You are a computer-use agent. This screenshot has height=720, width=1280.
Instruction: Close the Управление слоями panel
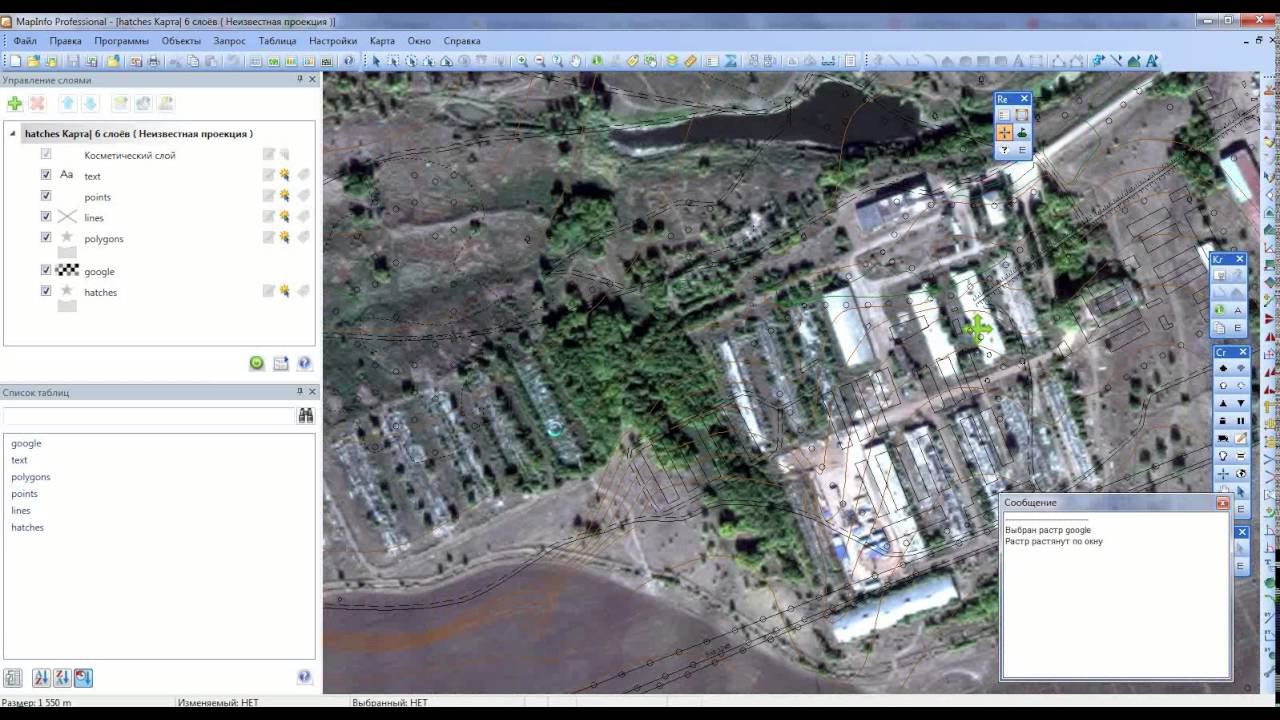[312, 79]
